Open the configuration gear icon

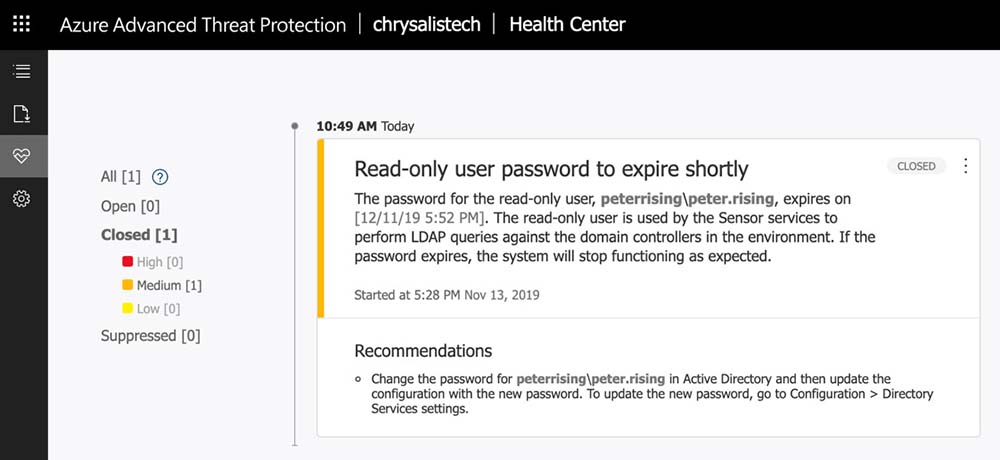coord(22,199)
